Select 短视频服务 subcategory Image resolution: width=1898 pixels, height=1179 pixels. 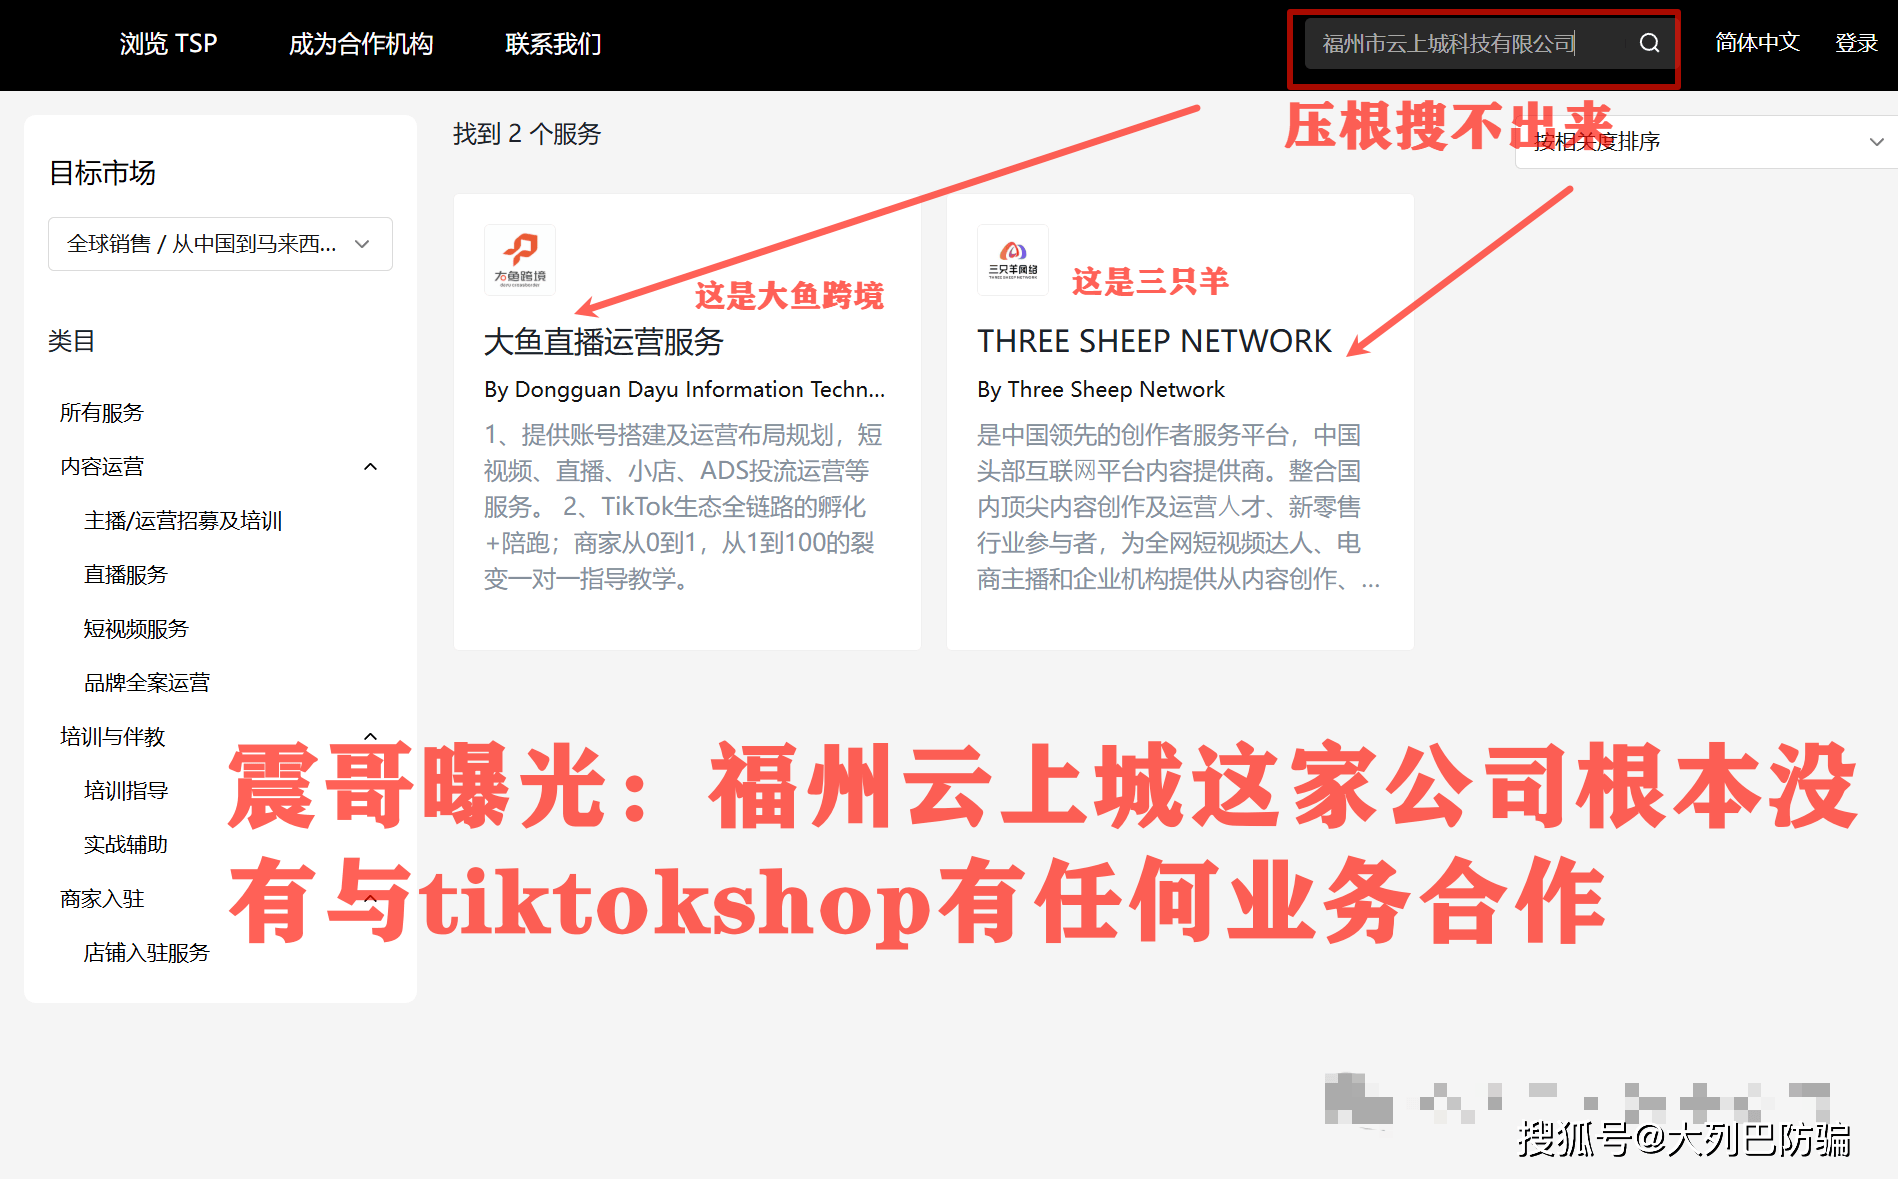(x=136, y=629)
